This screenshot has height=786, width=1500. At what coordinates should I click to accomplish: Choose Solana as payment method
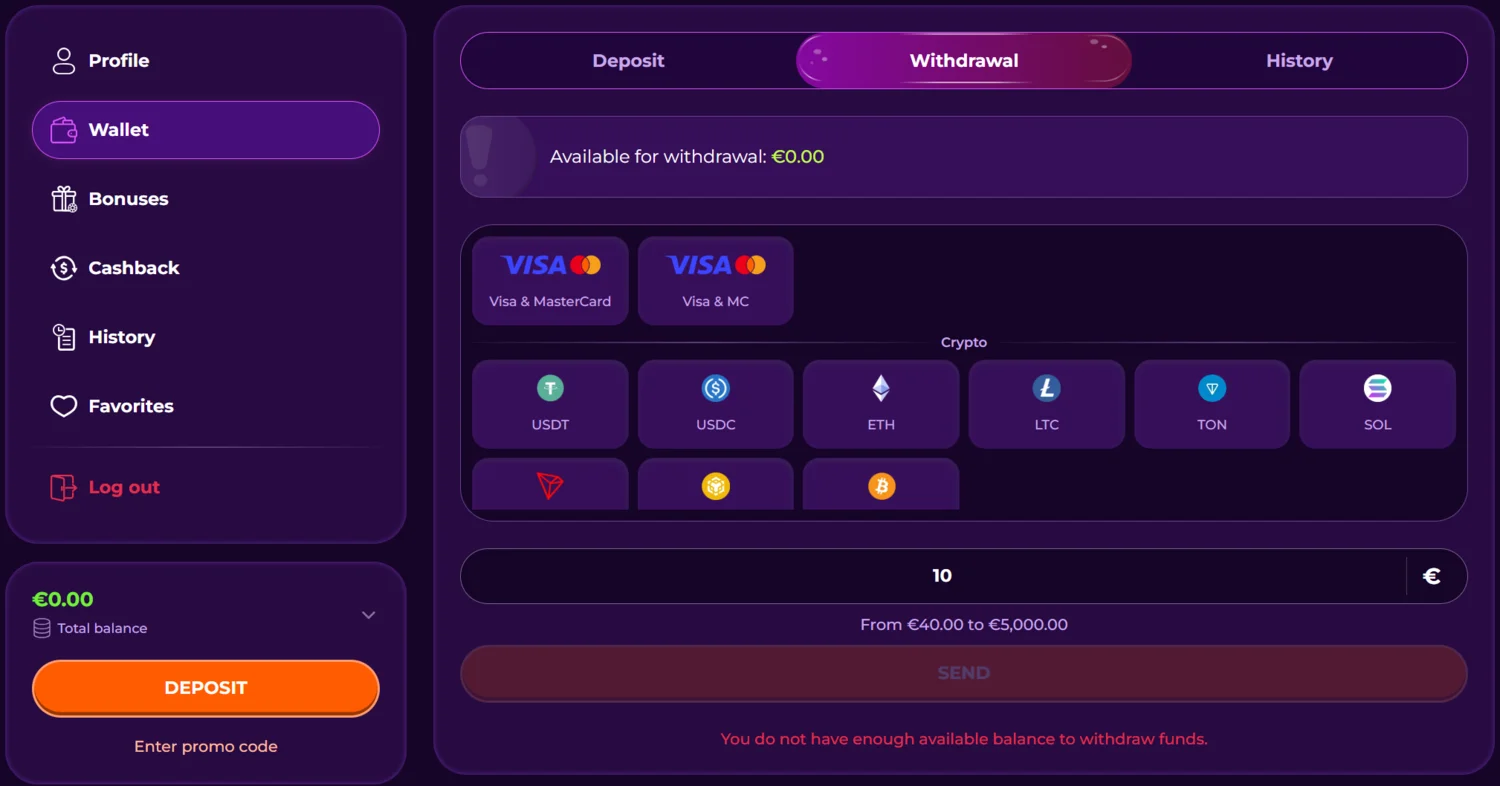[x=1377, y=403]
